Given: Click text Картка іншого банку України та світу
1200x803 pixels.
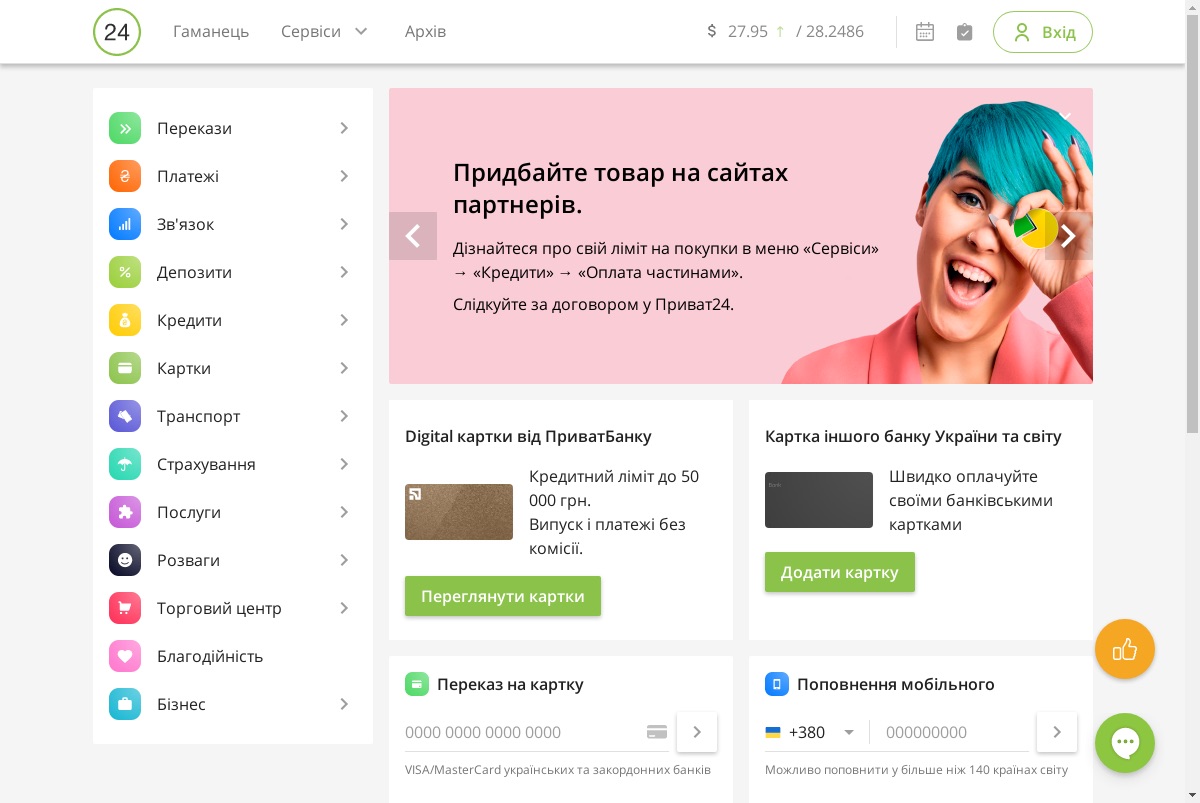Looking at the screenshot, I should tap(913, 436).
